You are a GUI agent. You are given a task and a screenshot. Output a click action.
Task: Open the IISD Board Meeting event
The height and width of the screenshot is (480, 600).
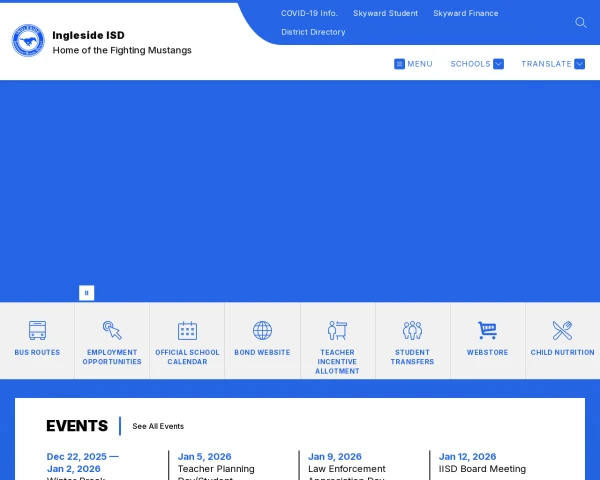click(482, 468)
